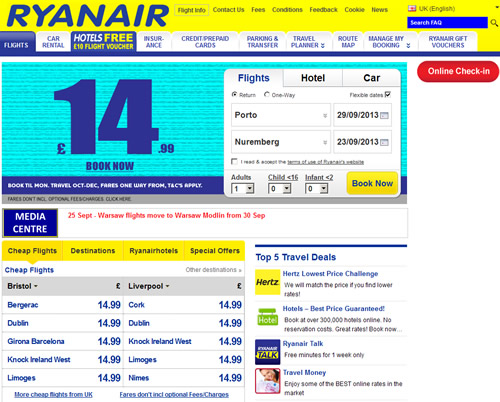Click the Travel Money image
500x402 pixels.
point(267,381)
